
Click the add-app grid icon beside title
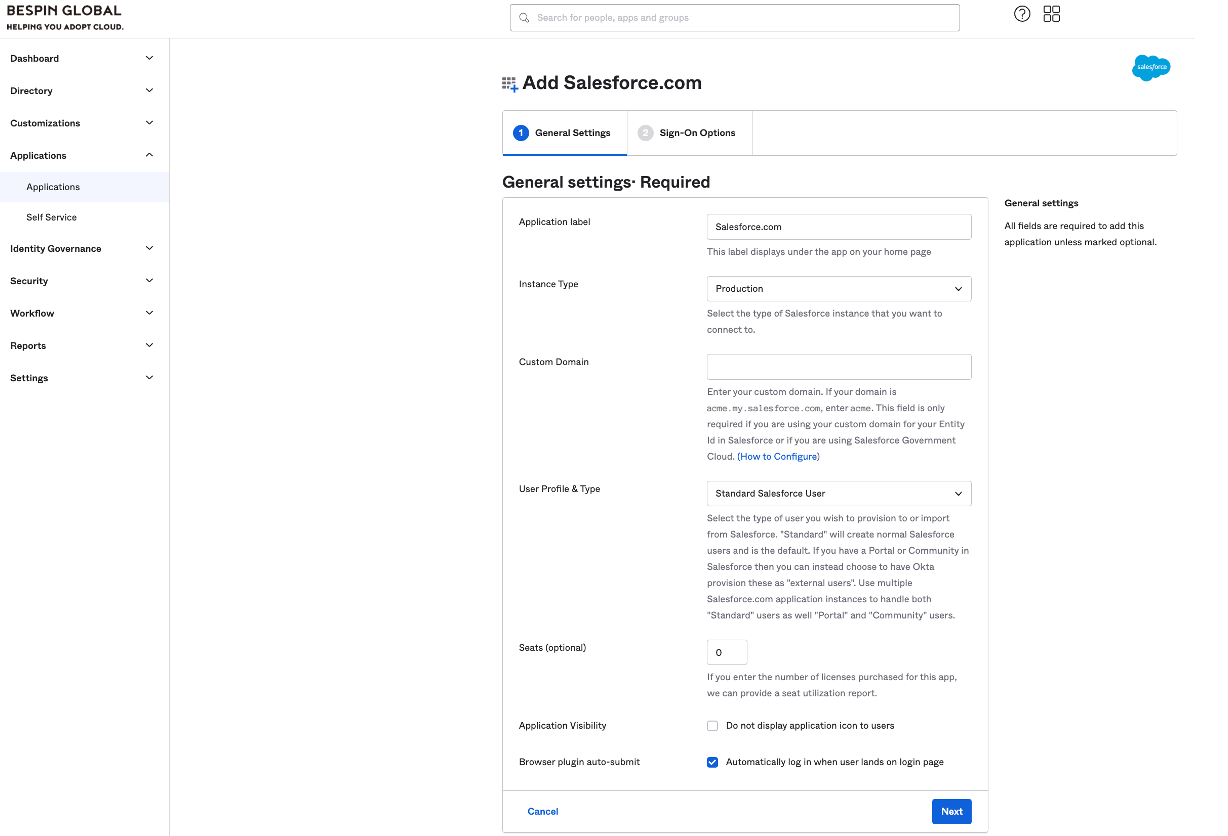coord(510,84)
